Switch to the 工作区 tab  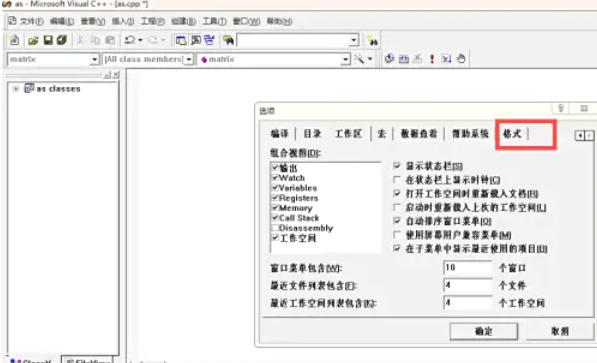(348, 134)
